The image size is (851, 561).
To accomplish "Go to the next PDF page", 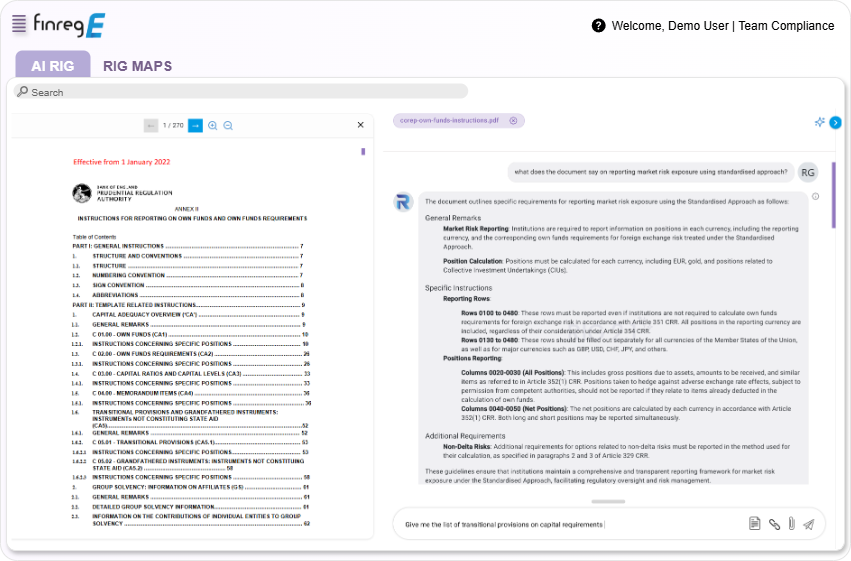I will point(195,125).
